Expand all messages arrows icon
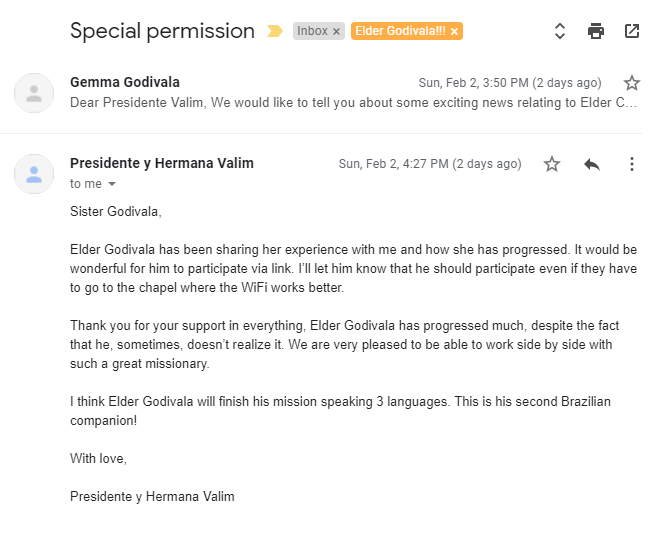 tap(560, 31)
